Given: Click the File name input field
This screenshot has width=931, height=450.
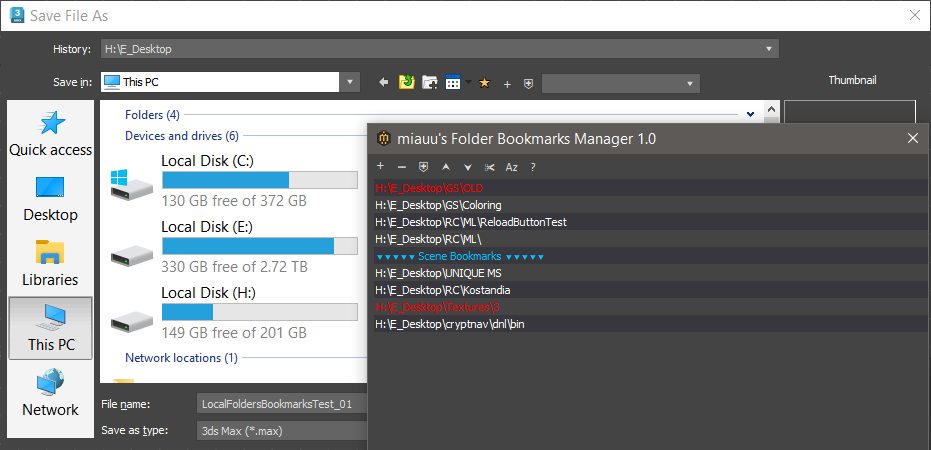Looking at the screenshot, I should coord(281,404).
